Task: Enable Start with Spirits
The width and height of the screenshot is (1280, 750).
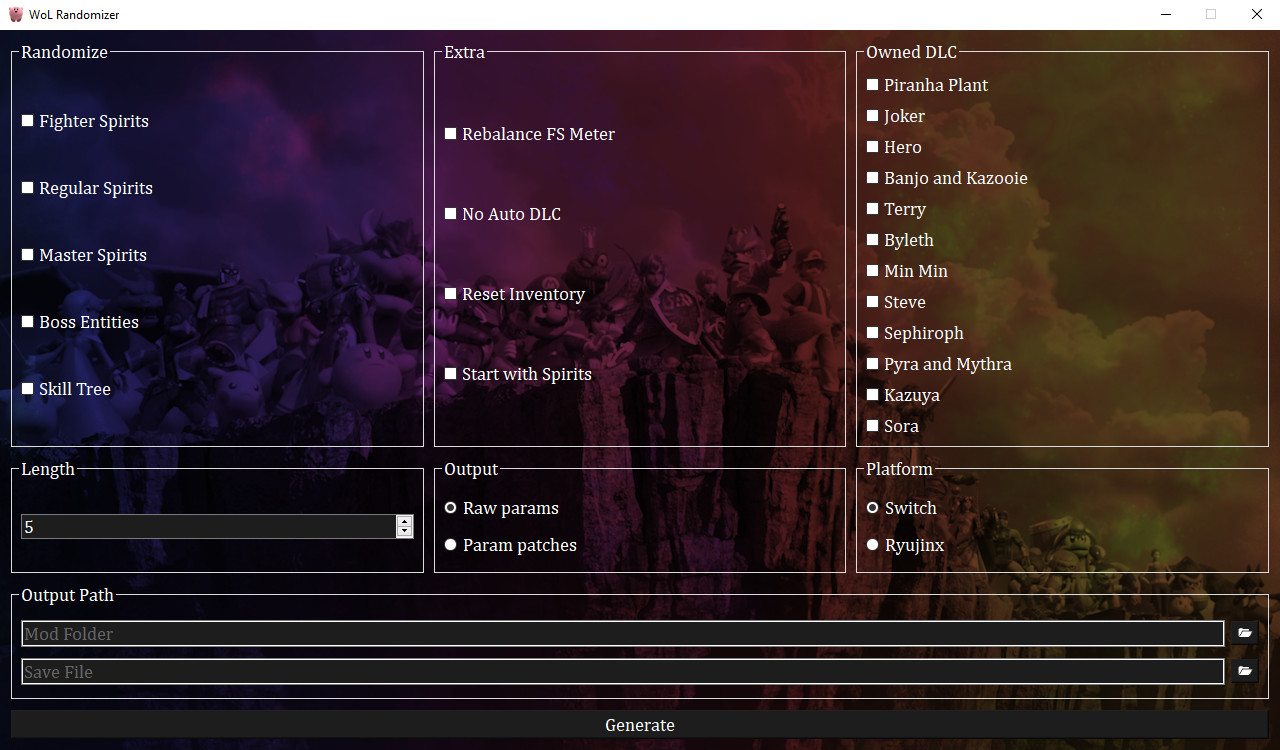Action: coord(451,374)
